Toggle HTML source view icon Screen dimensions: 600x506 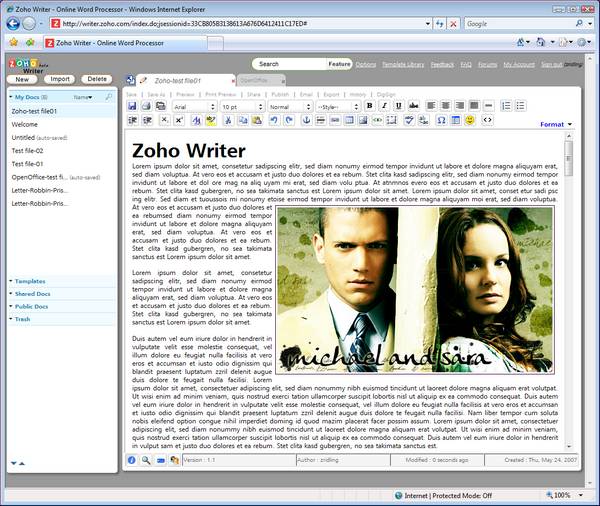487,120
